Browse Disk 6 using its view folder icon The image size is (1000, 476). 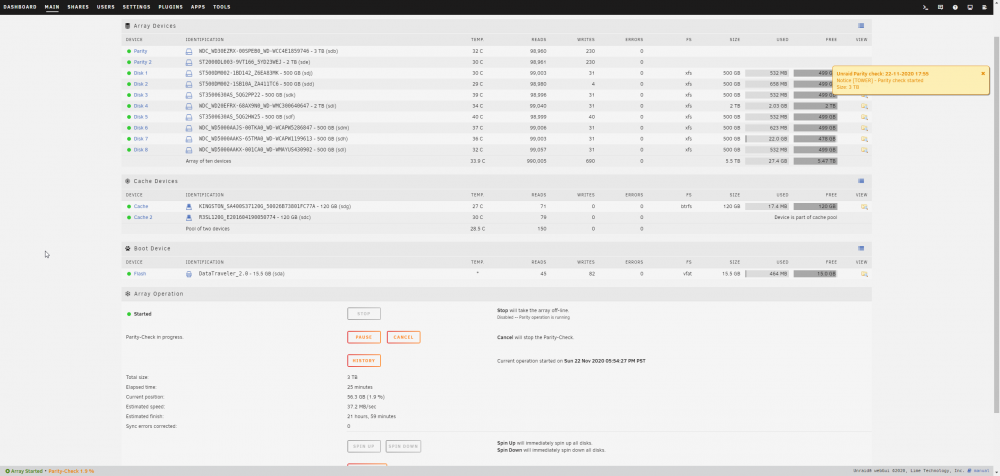click(x=864, y=128)
